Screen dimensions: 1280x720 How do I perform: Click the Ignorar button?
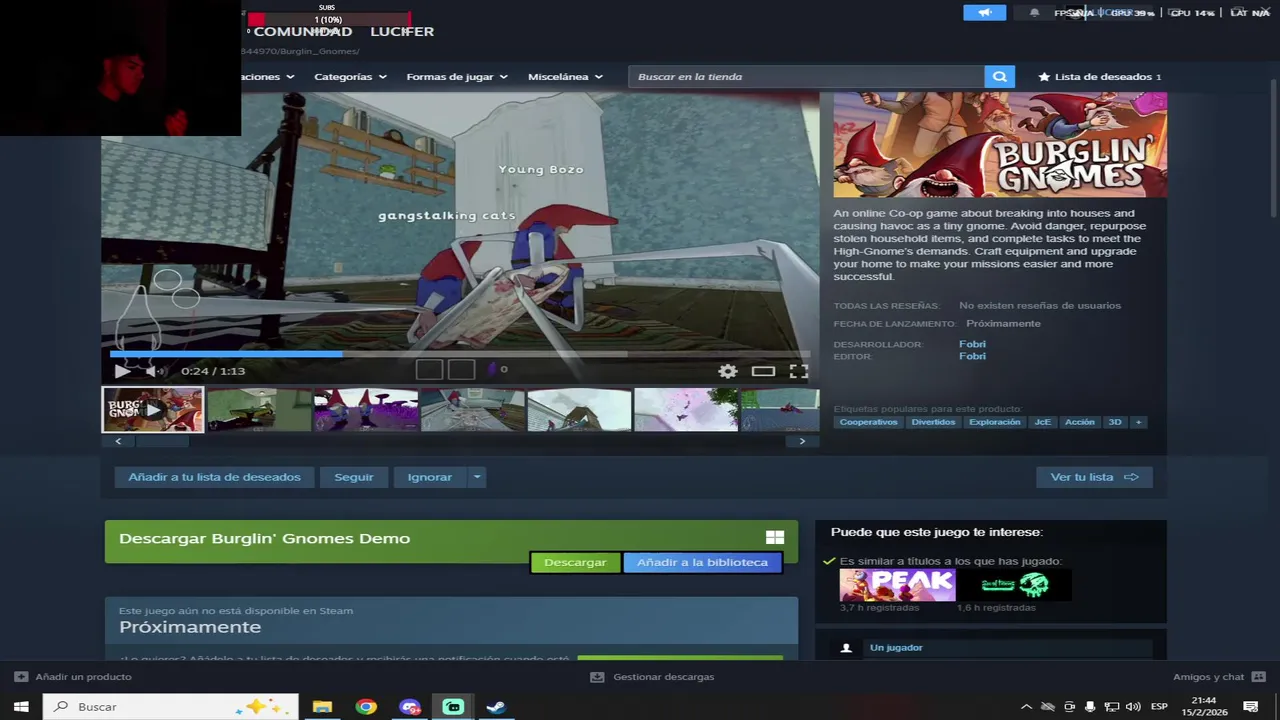tap(430, 477)
